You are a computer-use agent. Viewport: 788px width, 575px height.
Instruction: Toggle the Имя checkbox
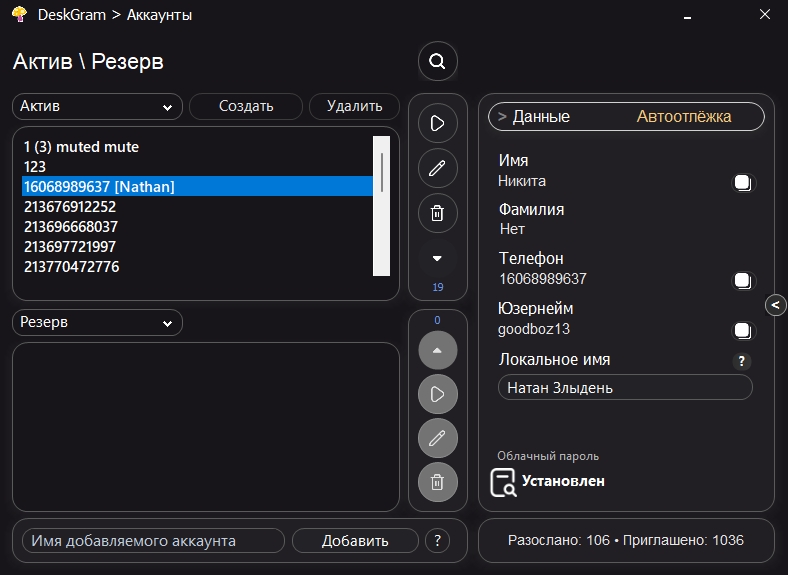point(743,182)
